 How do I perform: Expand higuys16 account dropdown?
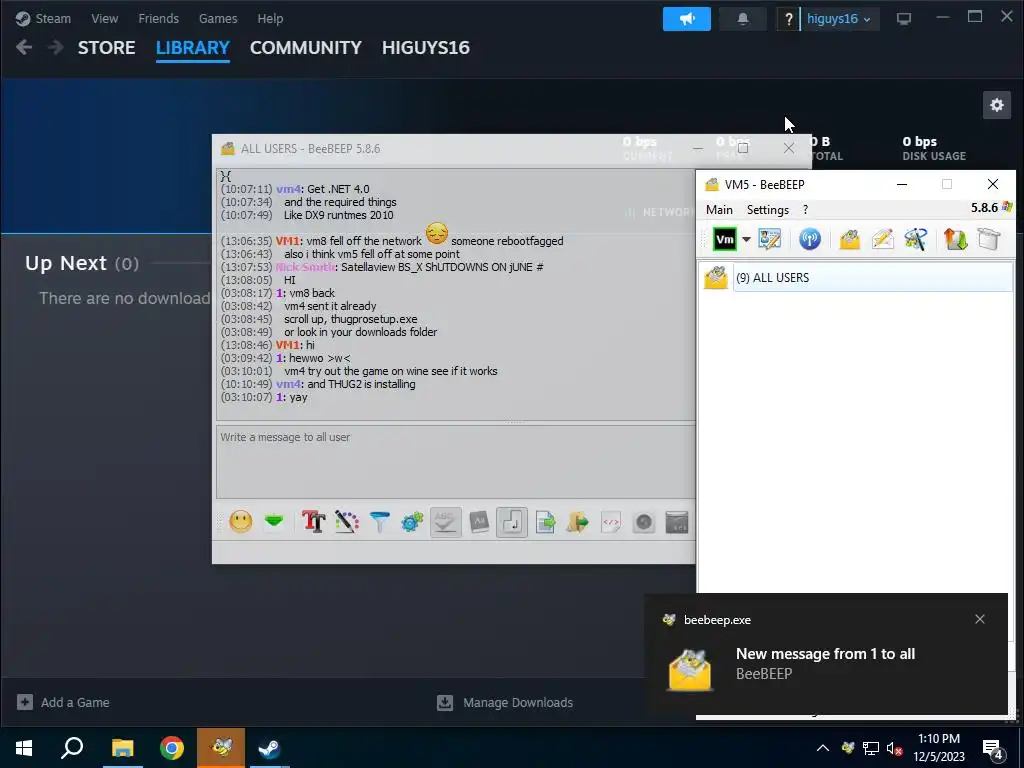(x=839, y=19)
